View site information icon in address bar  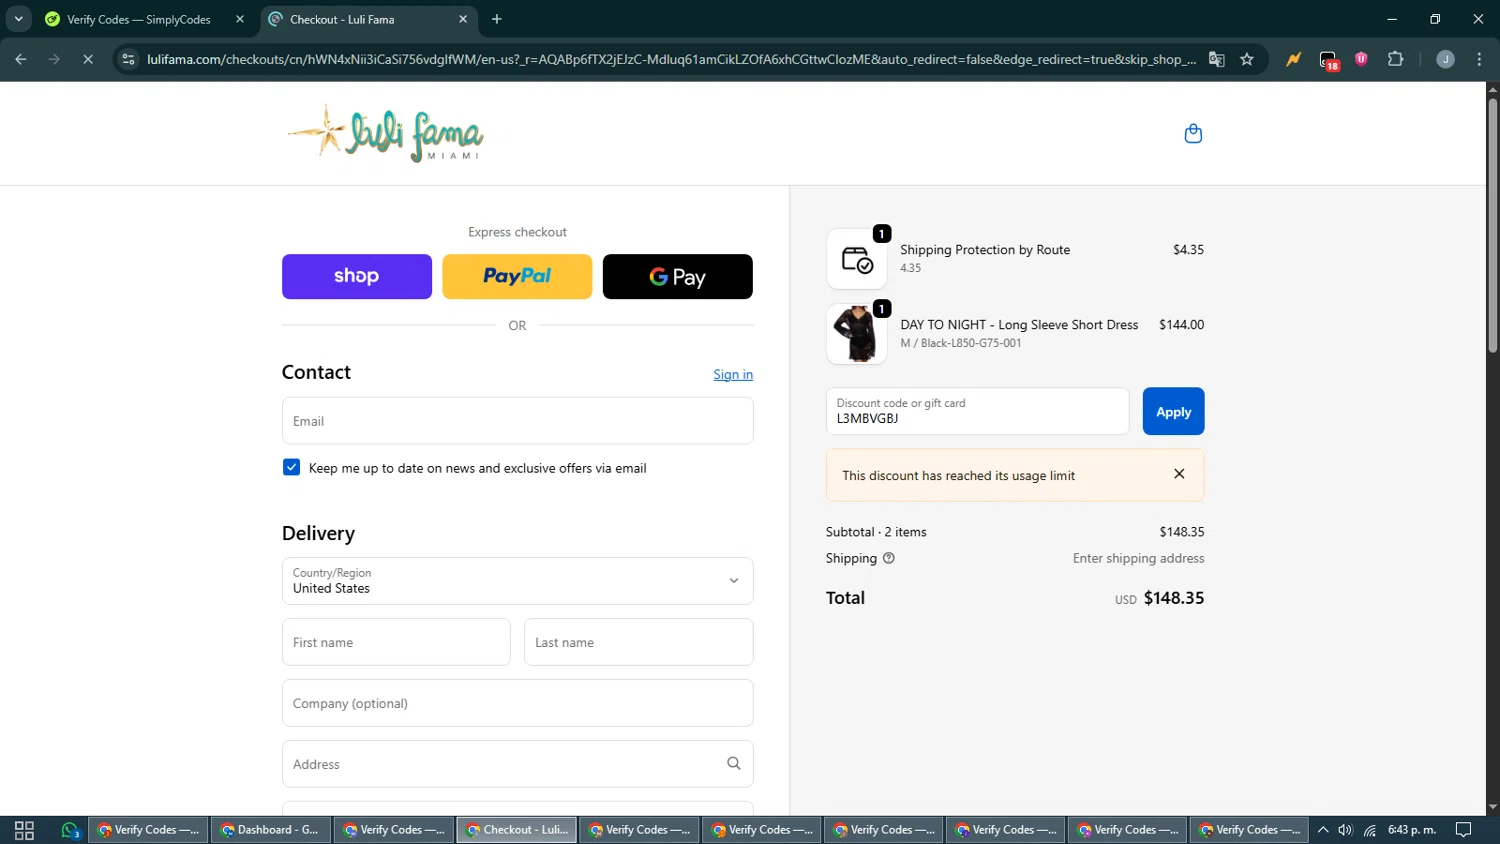[128, 59]
